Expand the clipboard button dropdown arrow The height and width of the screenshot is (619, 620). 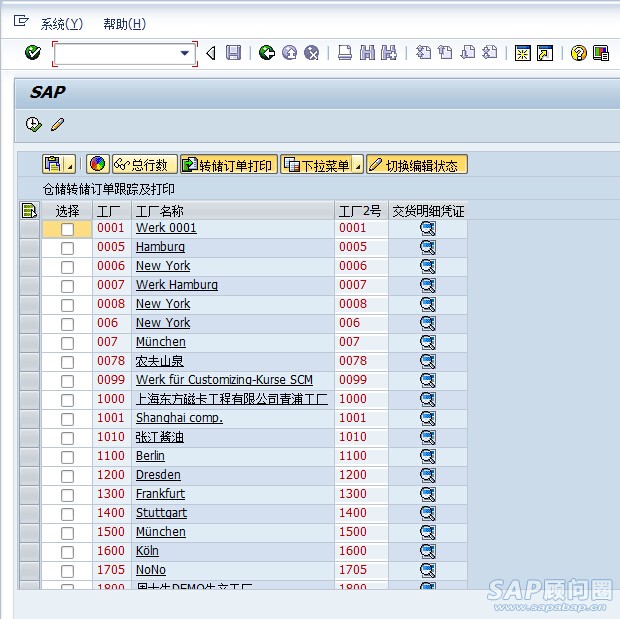click(x=70, y=164)
